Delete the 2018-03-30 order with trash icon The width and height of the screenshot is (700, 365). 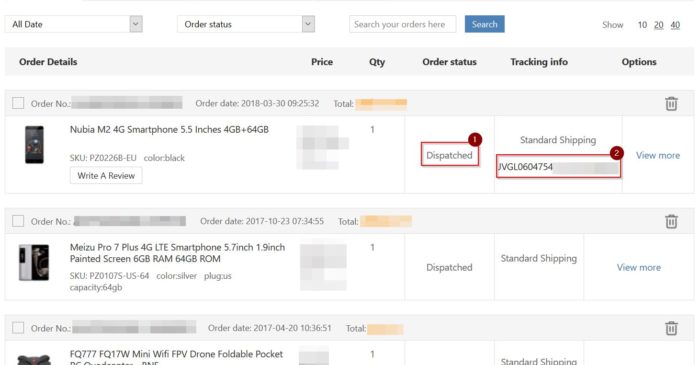(671, 104)
